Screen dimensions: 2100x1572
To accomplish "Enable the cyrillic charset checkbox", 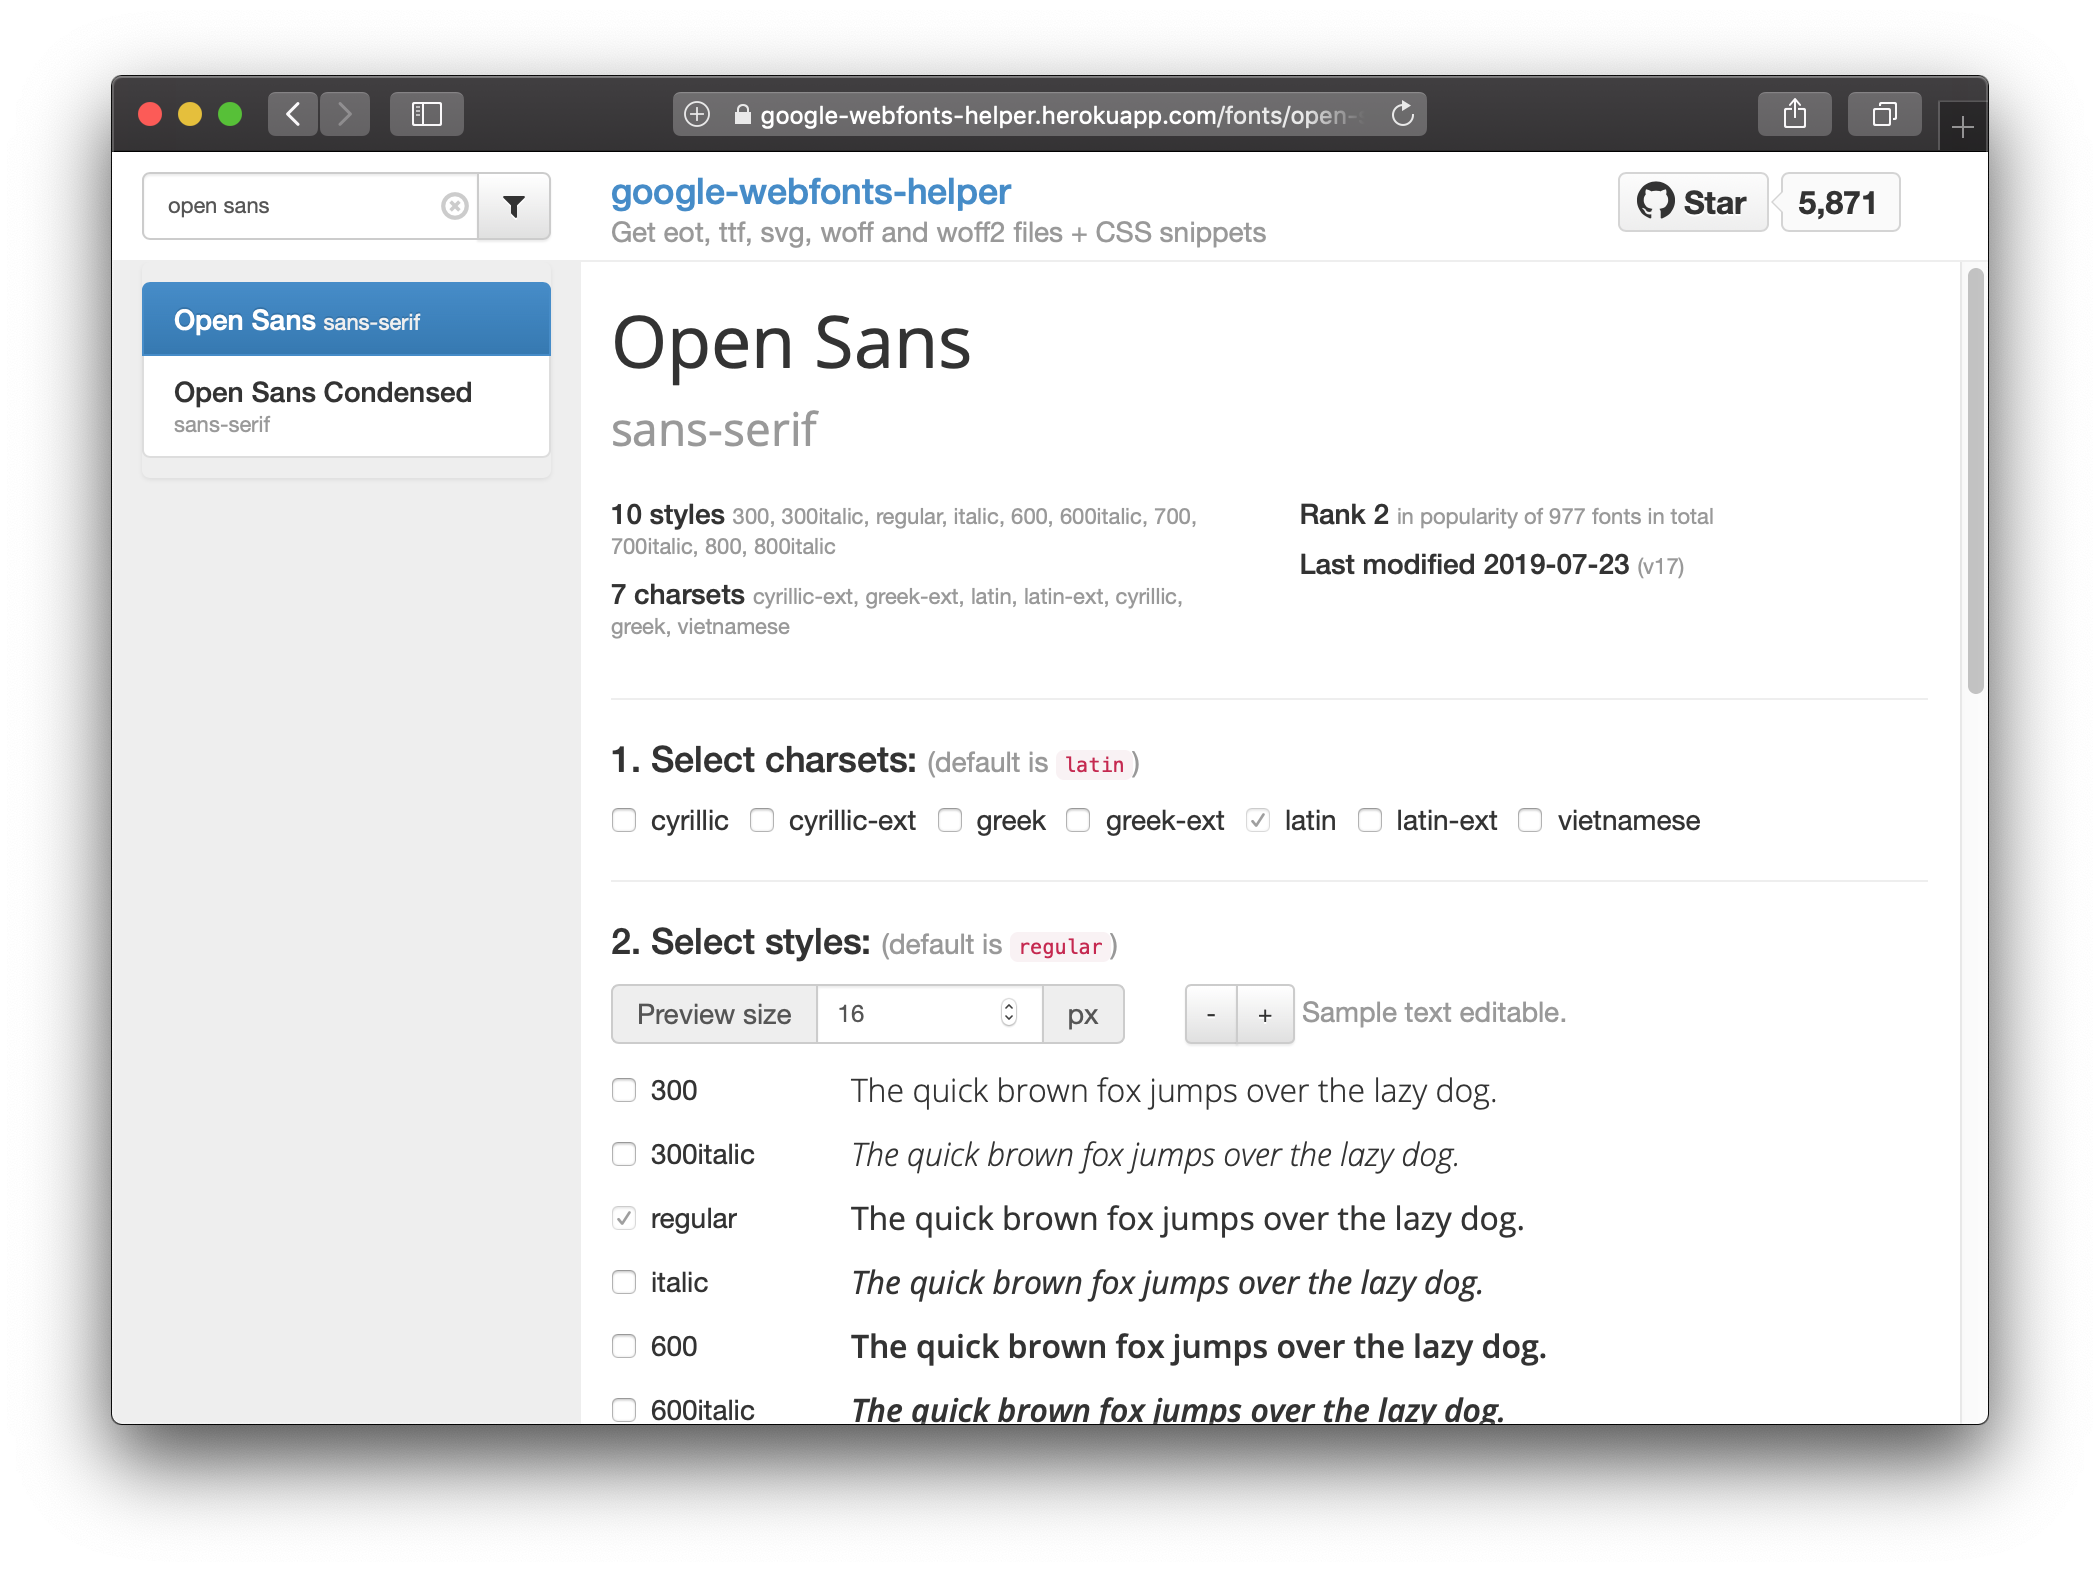I will click(x=624, y=821).
